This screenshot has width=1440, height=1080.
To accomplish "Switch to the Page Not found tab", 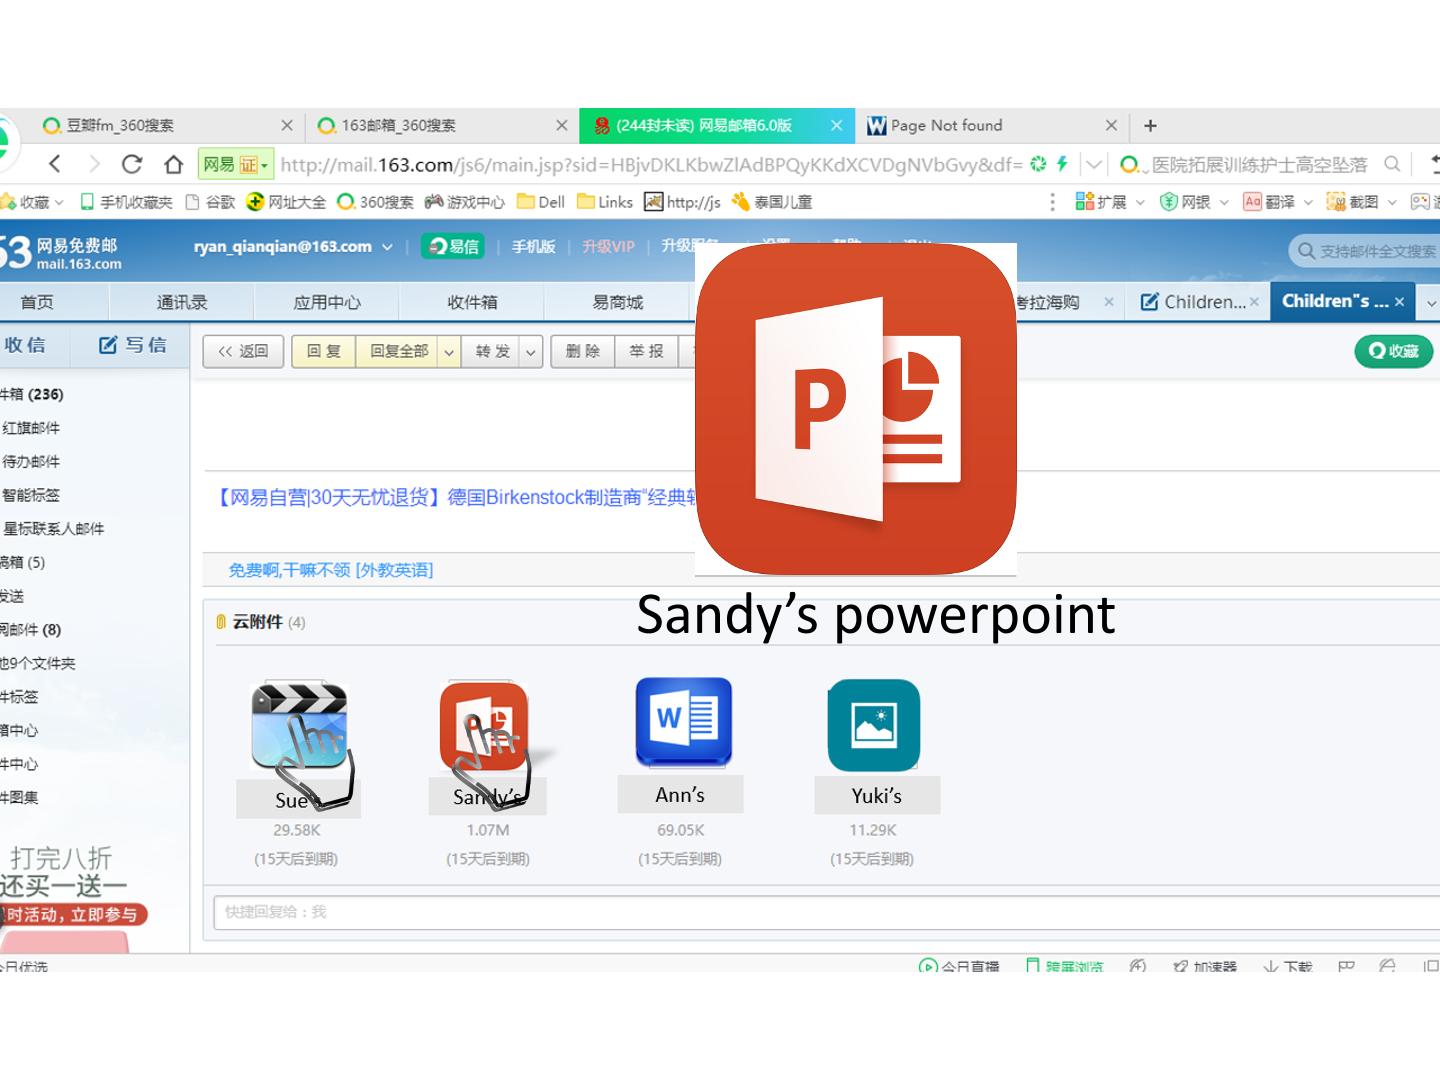I will click(992, 125).
